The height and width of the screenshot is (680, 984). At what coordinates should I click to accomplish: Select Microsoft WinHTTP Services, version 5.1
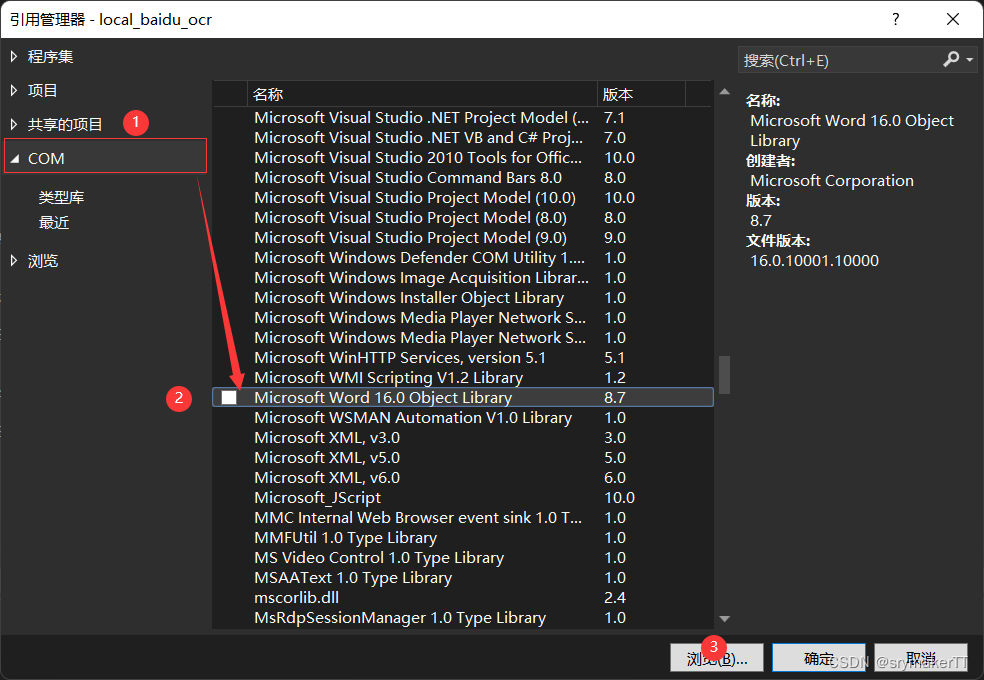[463, 358]
